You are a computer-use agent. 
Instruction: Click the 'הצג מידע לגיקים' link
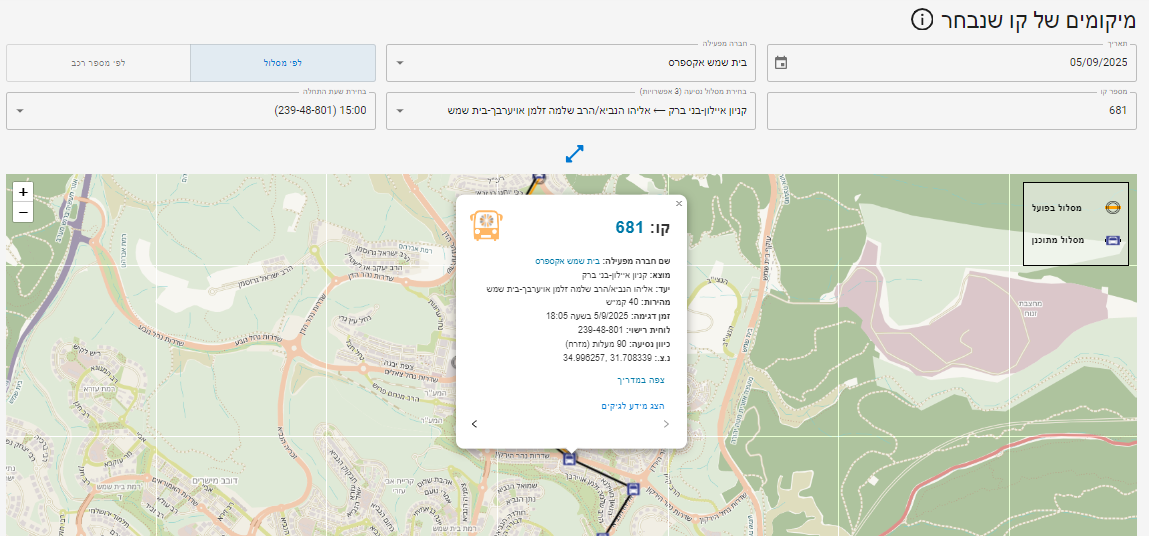pos(632,406)
